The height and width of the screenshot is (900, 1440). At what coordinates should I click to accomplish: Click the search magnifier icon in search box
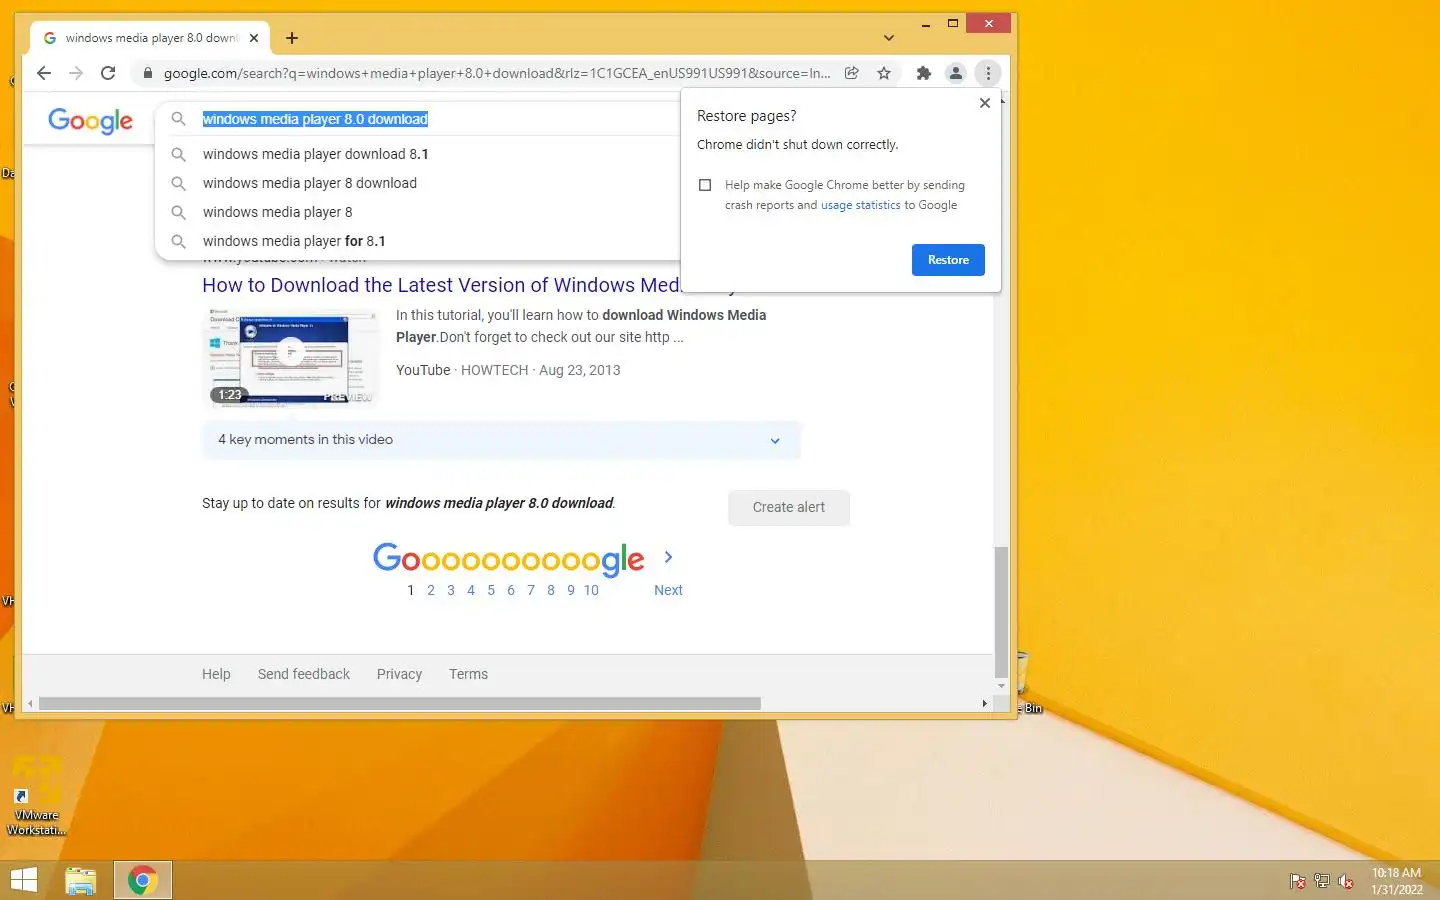click(x=179, y=119)
